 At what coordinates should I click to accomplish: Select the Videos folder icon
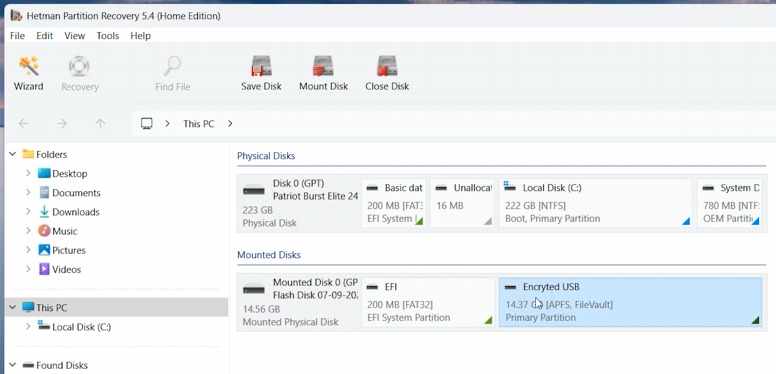pyautogui.click(x=44, y=269)
